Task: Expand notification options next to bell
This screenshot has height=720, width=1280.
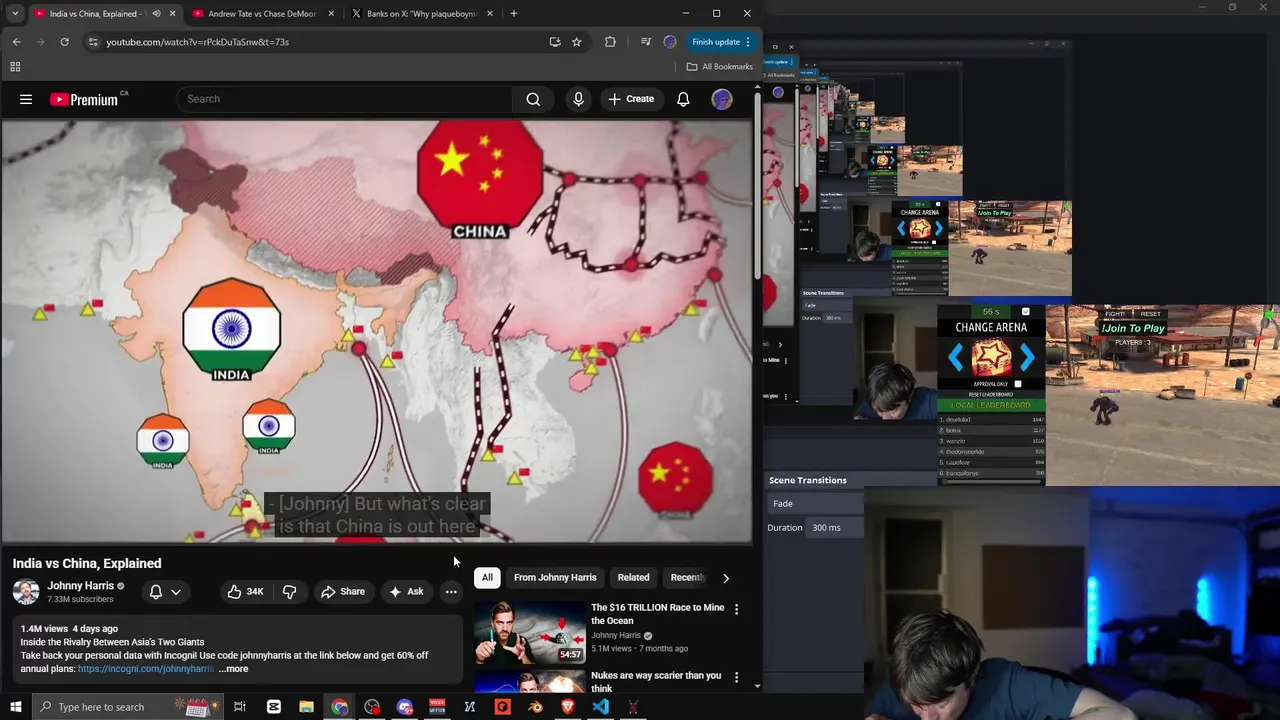Action: [x=176, y=592]
